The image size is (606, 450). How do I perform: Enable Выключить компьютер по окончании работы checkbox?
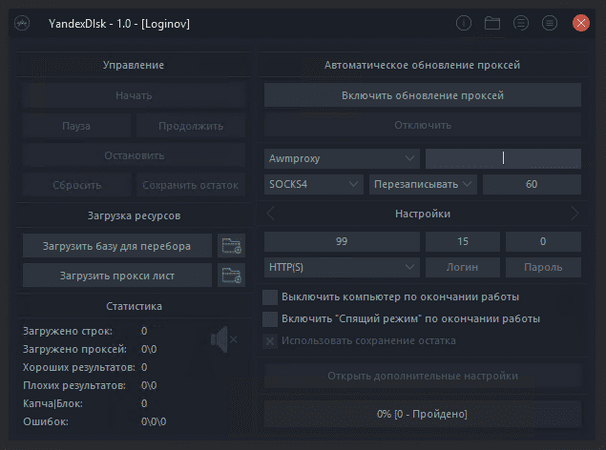point(270,297)
